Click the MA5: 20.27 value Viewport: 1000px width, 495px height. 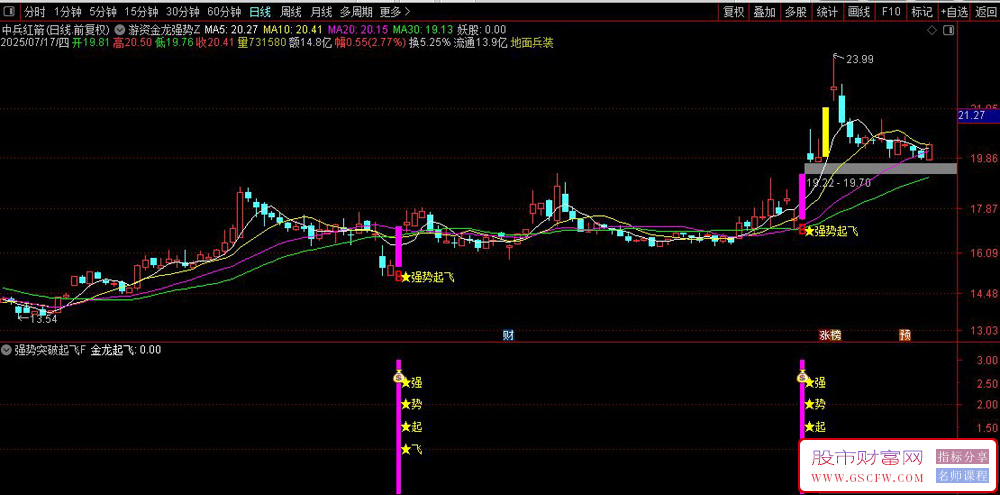233,29
